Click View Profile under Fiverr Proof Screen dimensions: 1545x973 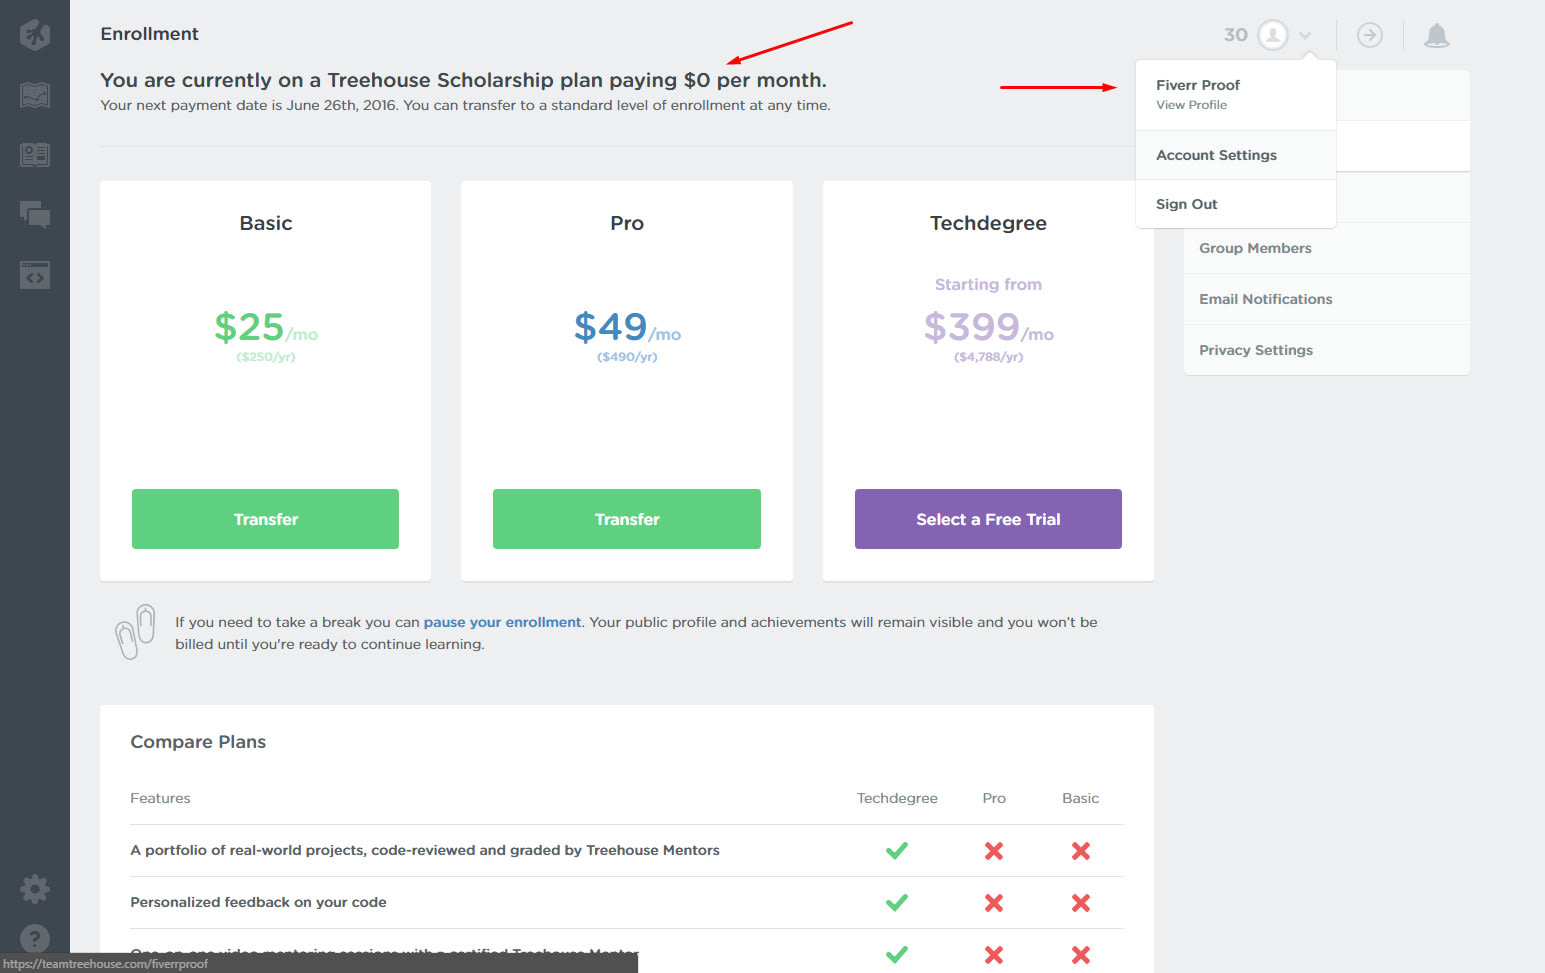pos(1191,105)
